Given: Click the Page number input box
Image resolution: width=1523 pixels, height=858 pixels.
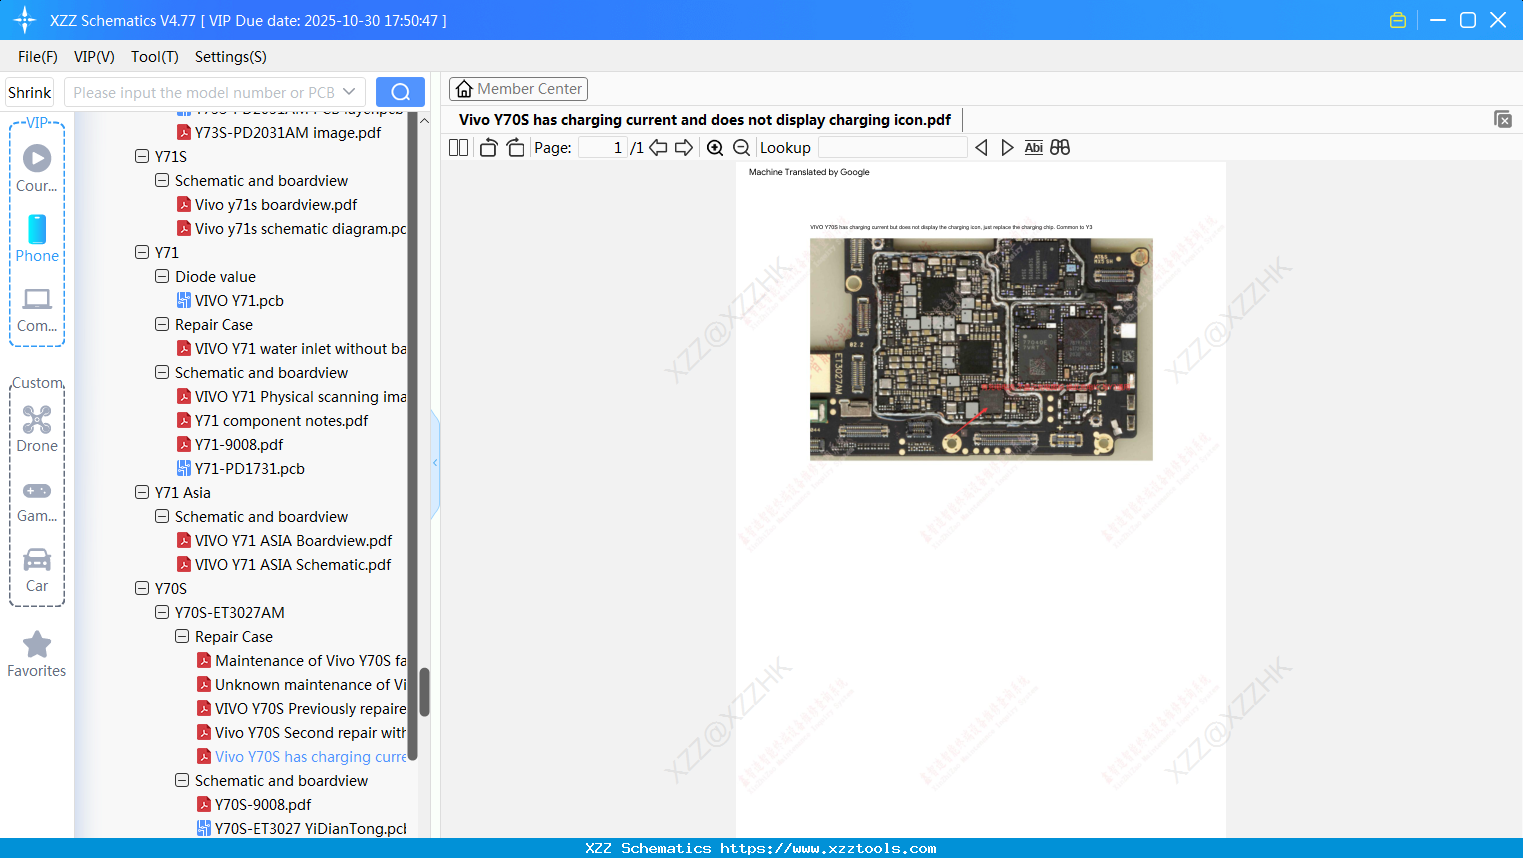Looking at the screenshot, I should tap(603, 148).
